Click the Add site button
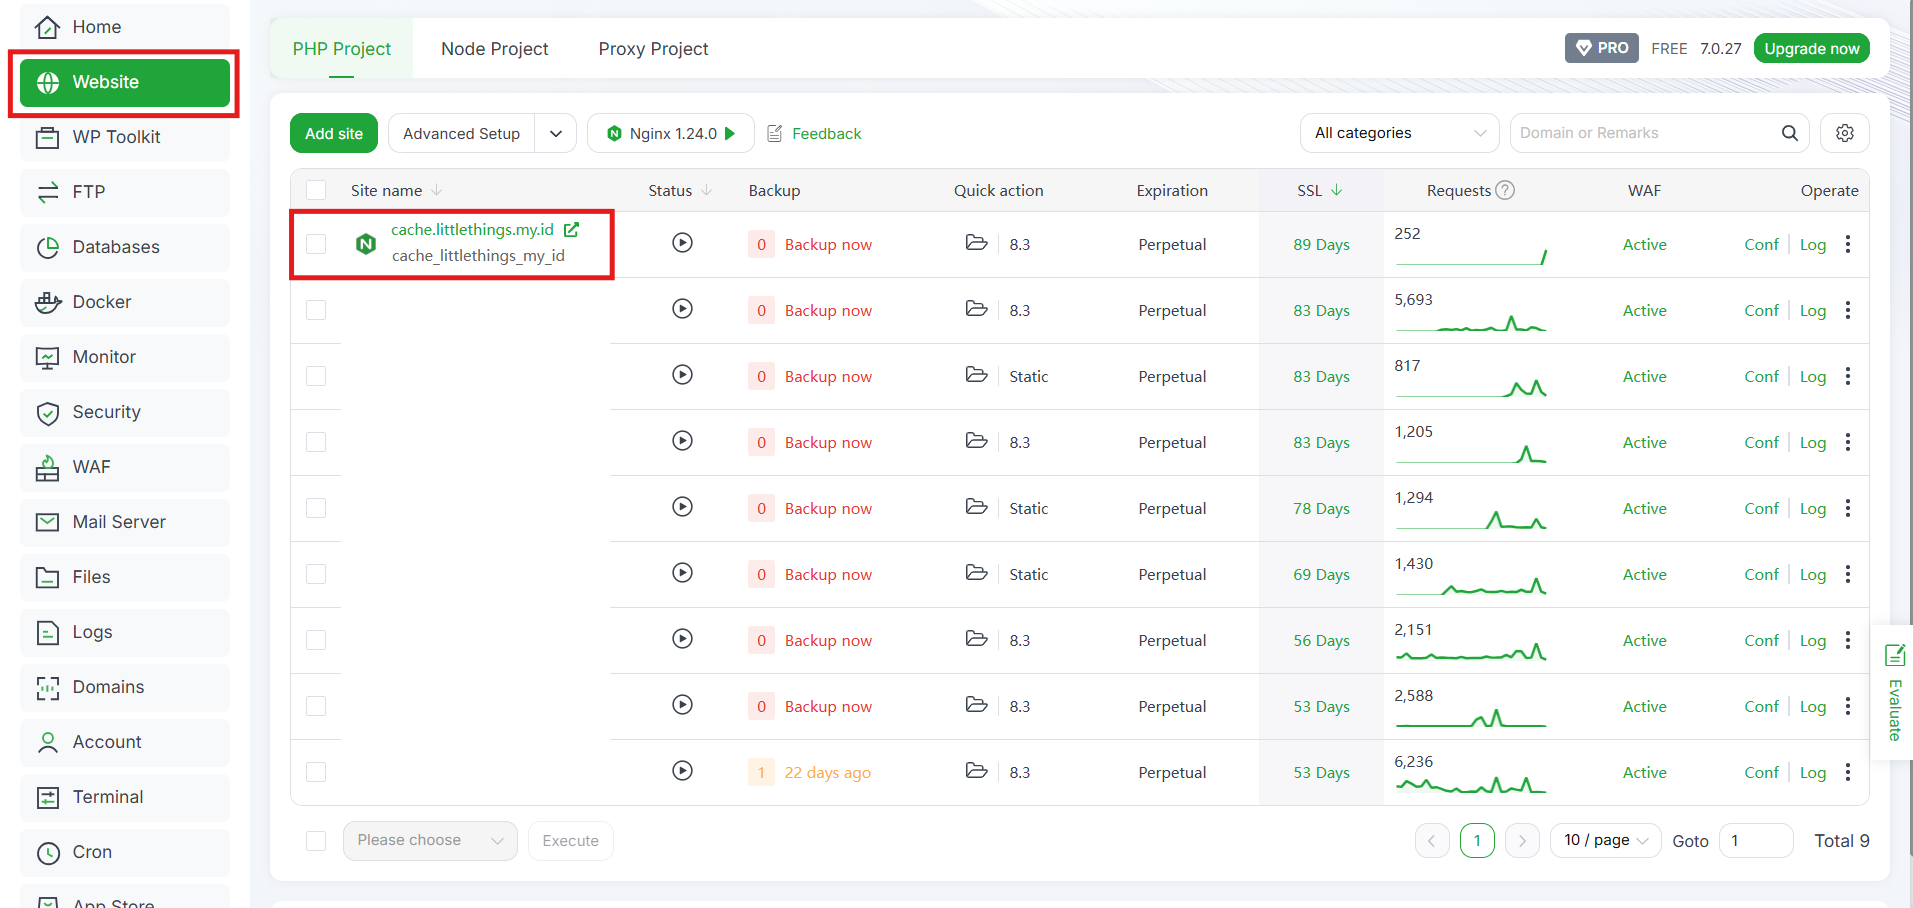The width and height of the screenshot is (1913, 908). click(x=334, y=133)
